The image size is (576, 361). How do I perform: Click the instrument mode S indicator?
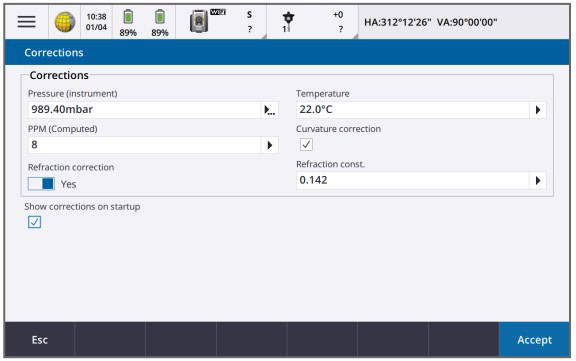pyautogui.click(x=249, y=15)
